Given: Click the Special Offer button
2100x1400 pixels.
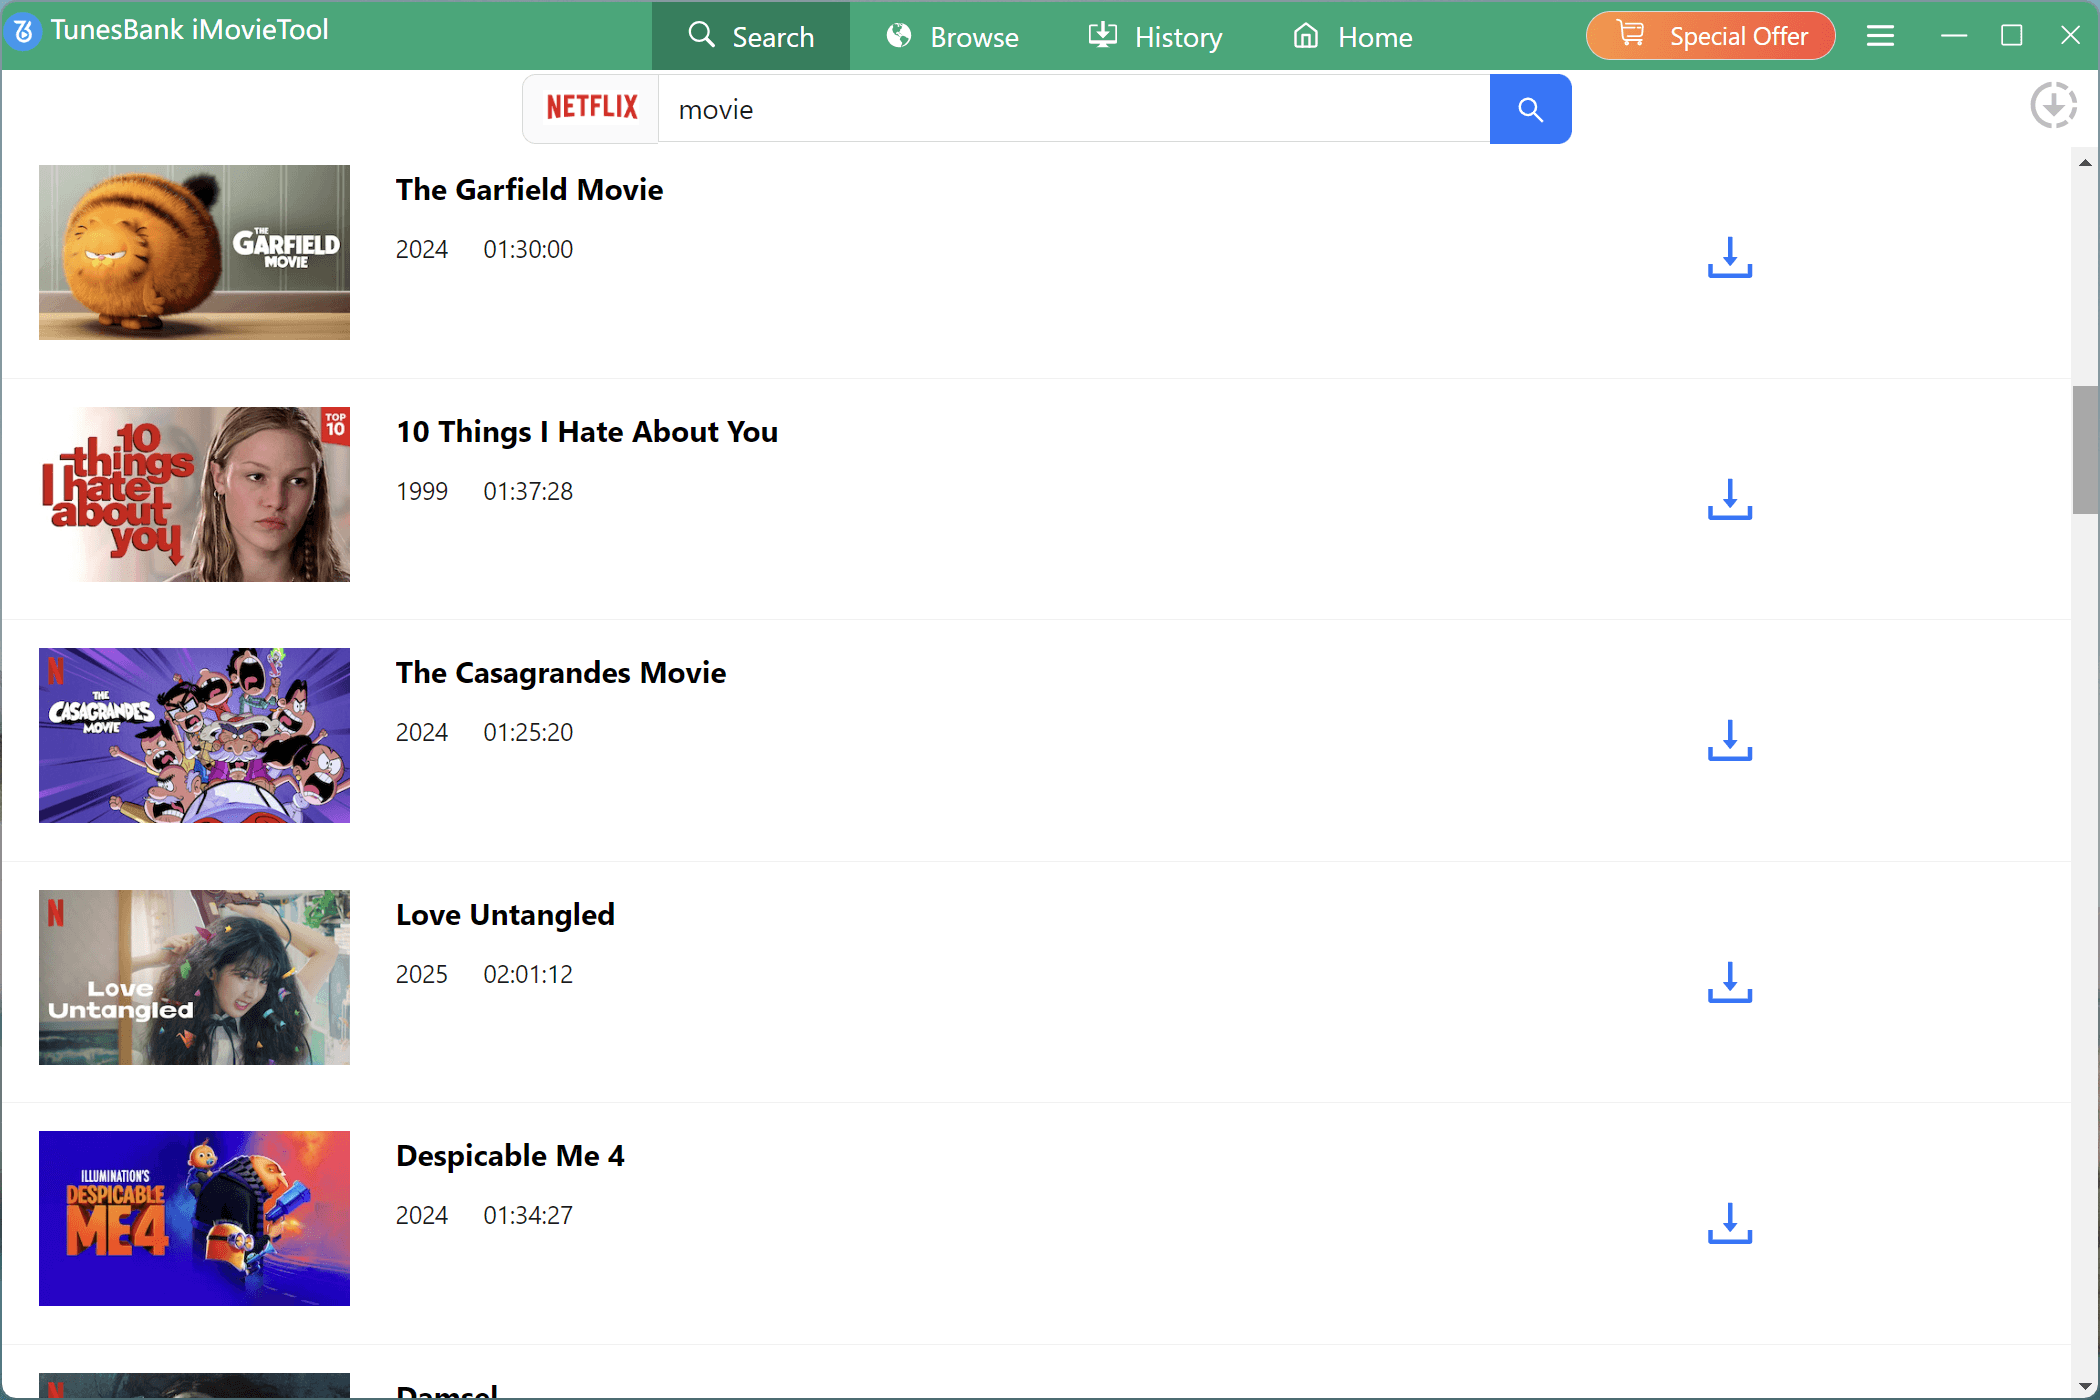Looking at the screenshot, I should (x=1710, y=36).
